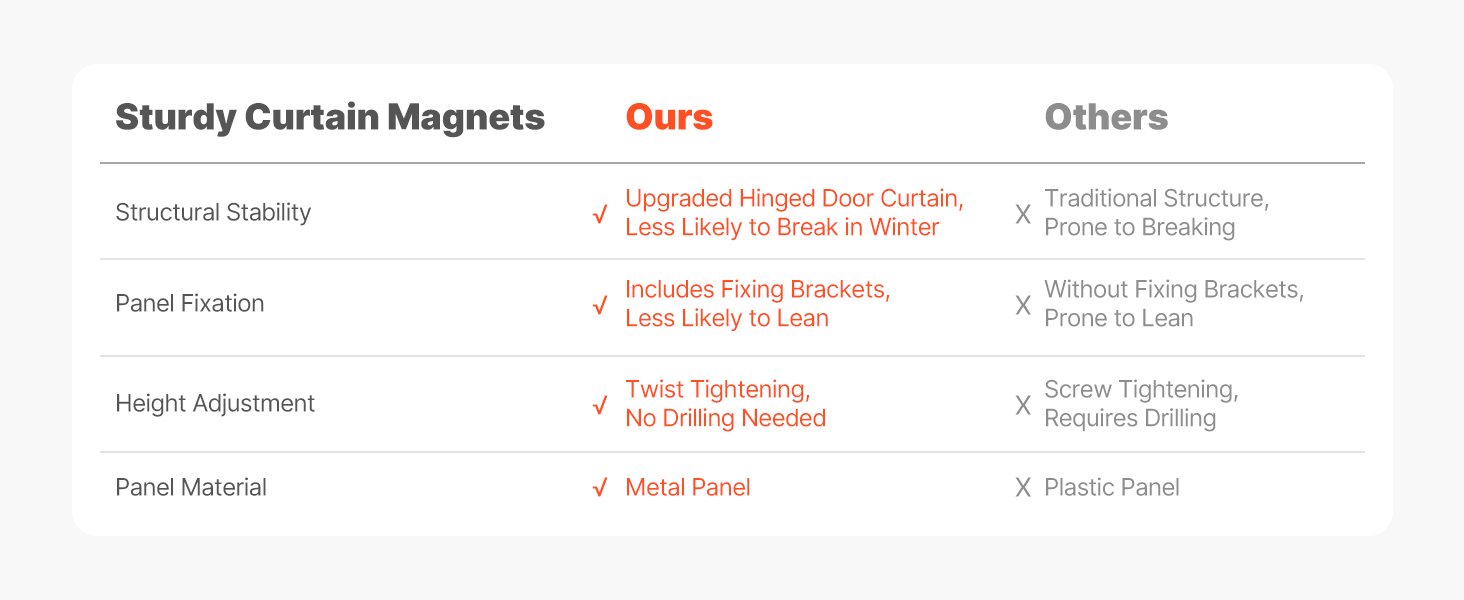This screenshot has height=600, width=1464.
Task: Click the X mark beside Screw Tightening
Action: point(1023,405)
